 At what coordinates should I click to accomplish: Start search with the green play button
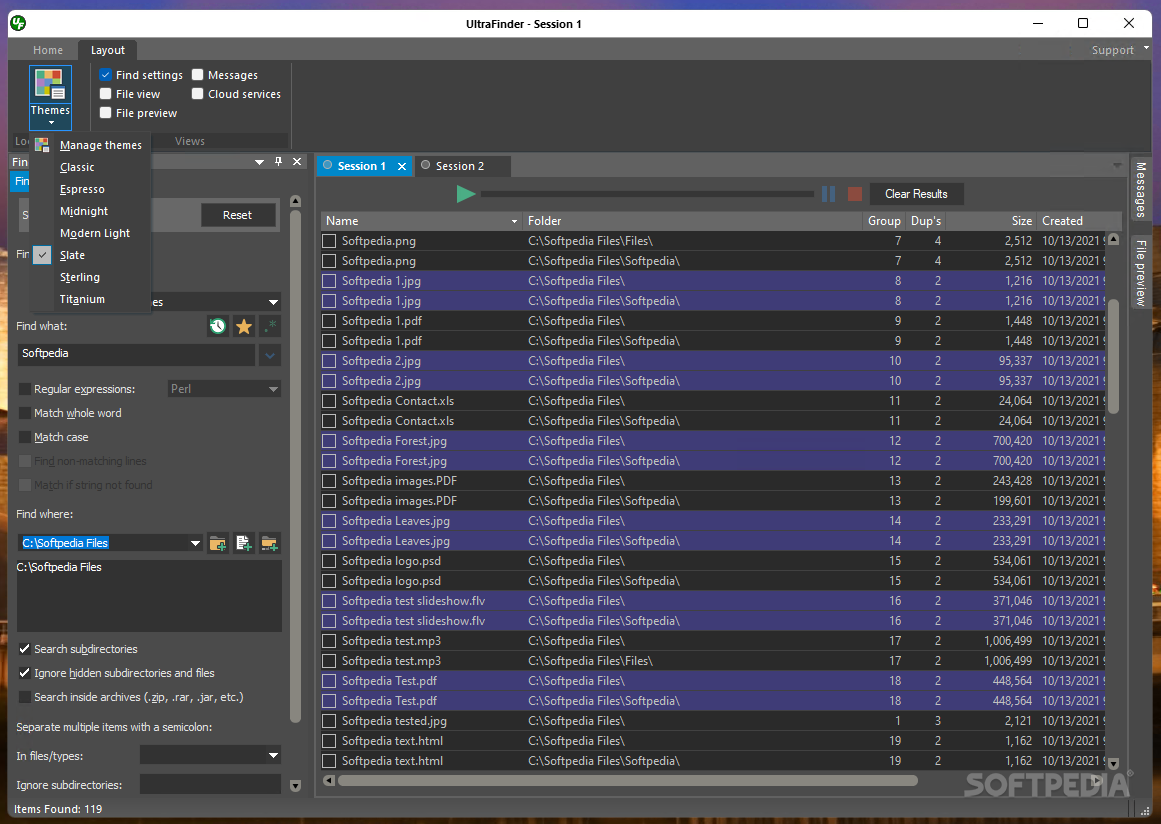click(x=466, y=194)
